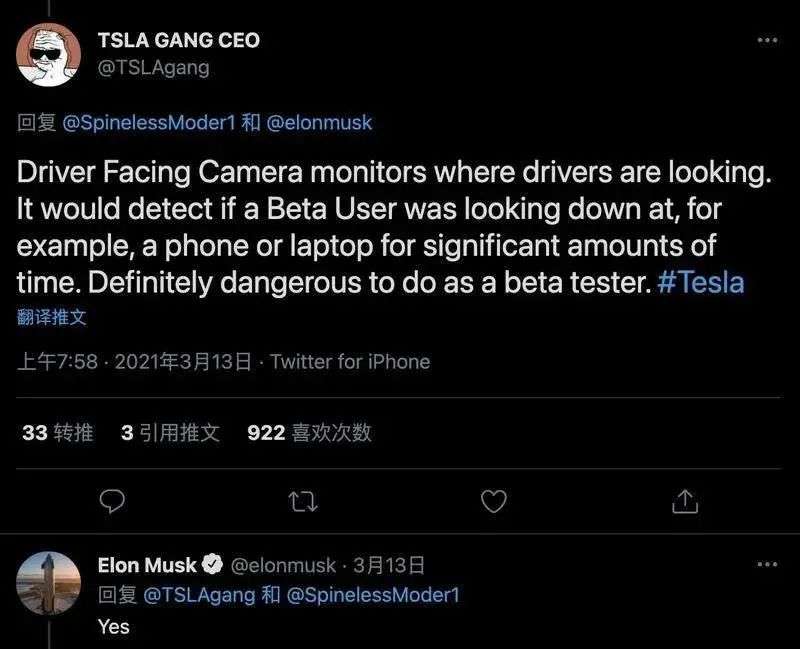Like the tweet with the heart icon
The height and width of the screenshot is (649, 800).
point(494,500)
